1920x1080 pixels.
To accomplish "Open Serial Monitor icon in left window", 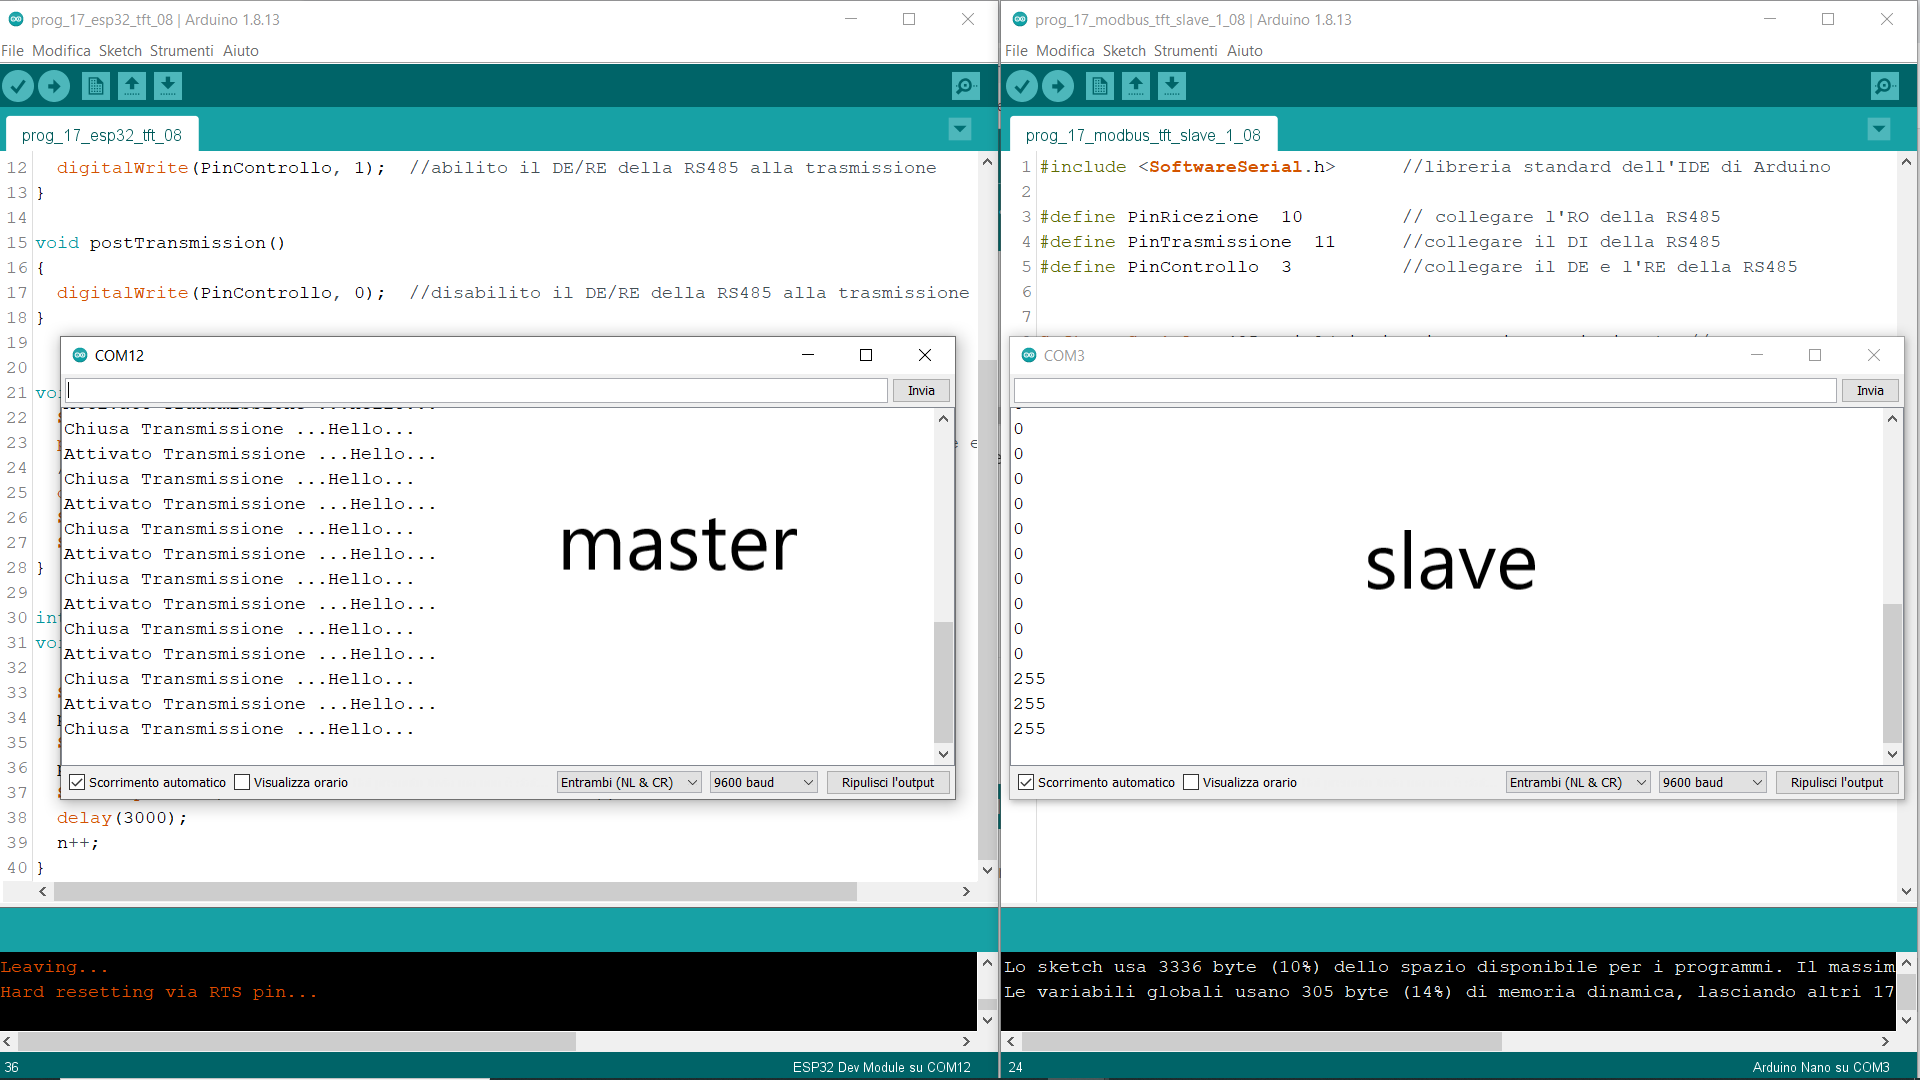I will coord(965,87).
